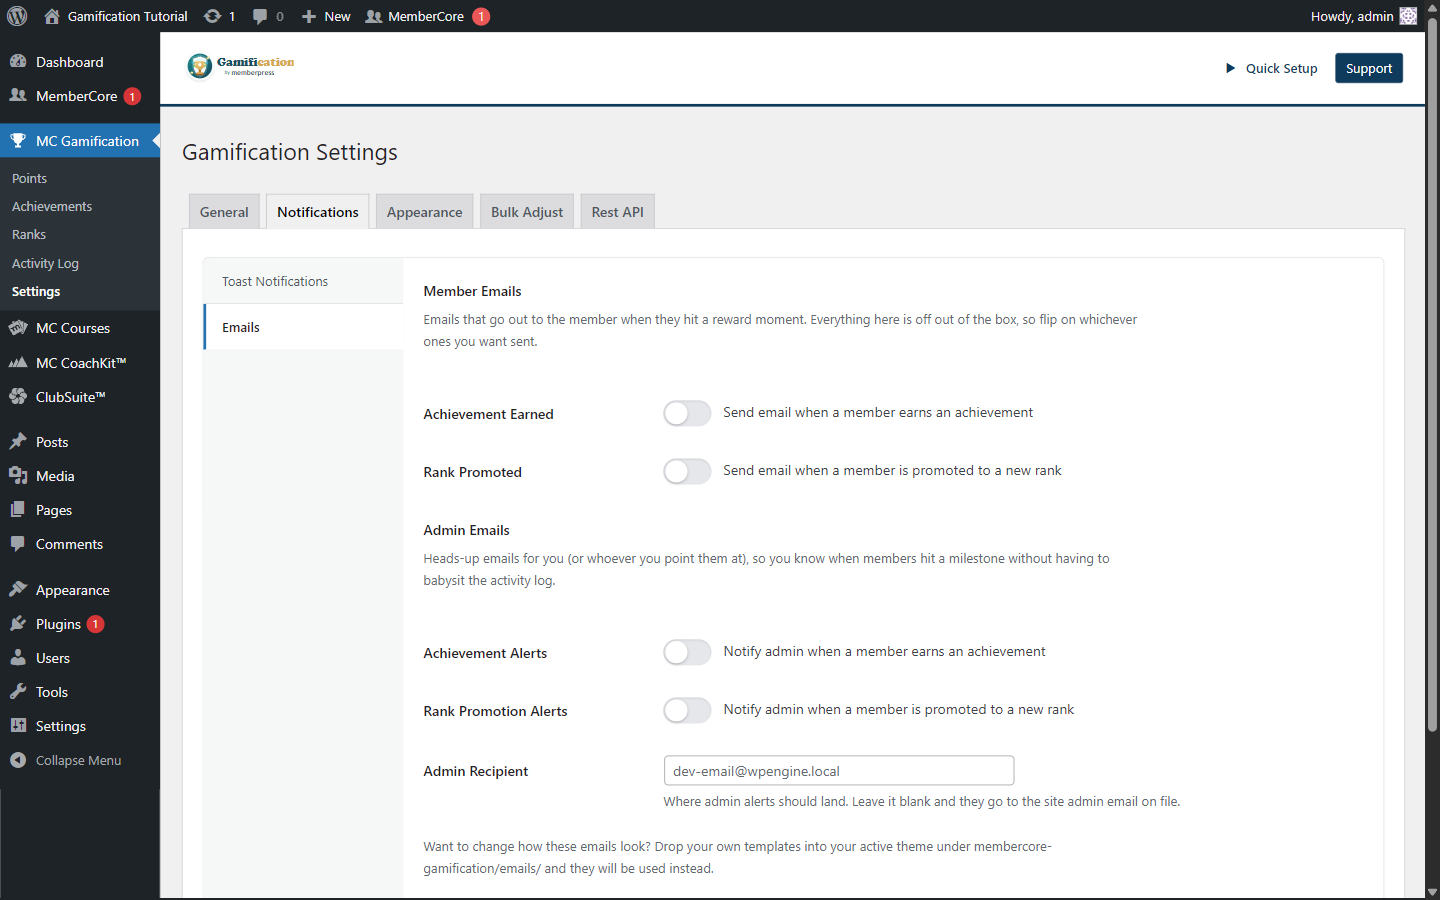Image resolution: width=1440 pixels, height=900 pixels.
Task: Open MC Courses graduation cap icon
Action: 18,327
